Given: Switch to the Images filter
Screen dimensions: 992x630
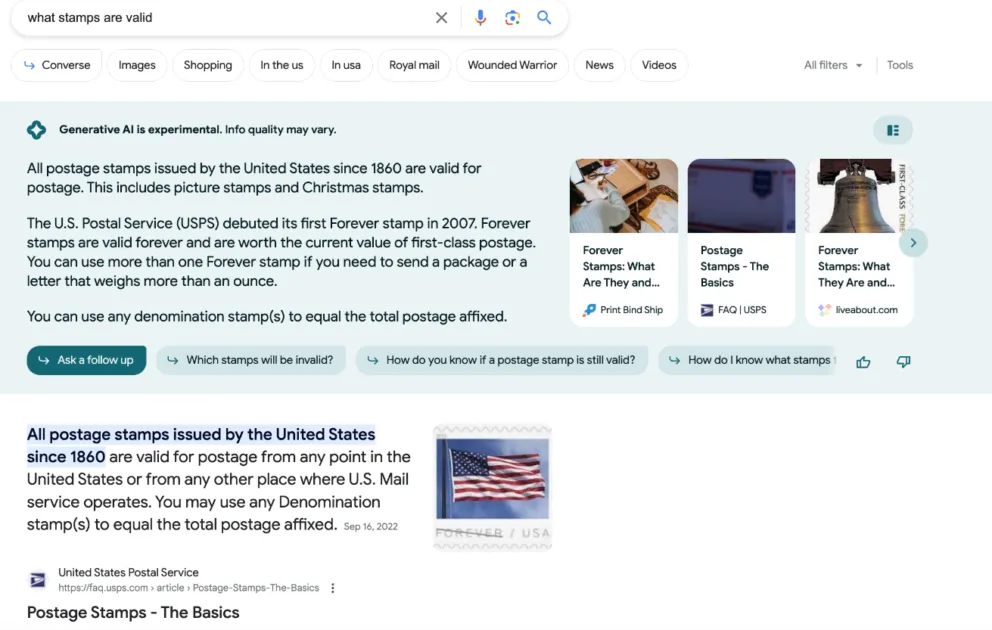Looking at the screenshot, I should (137, 65).
